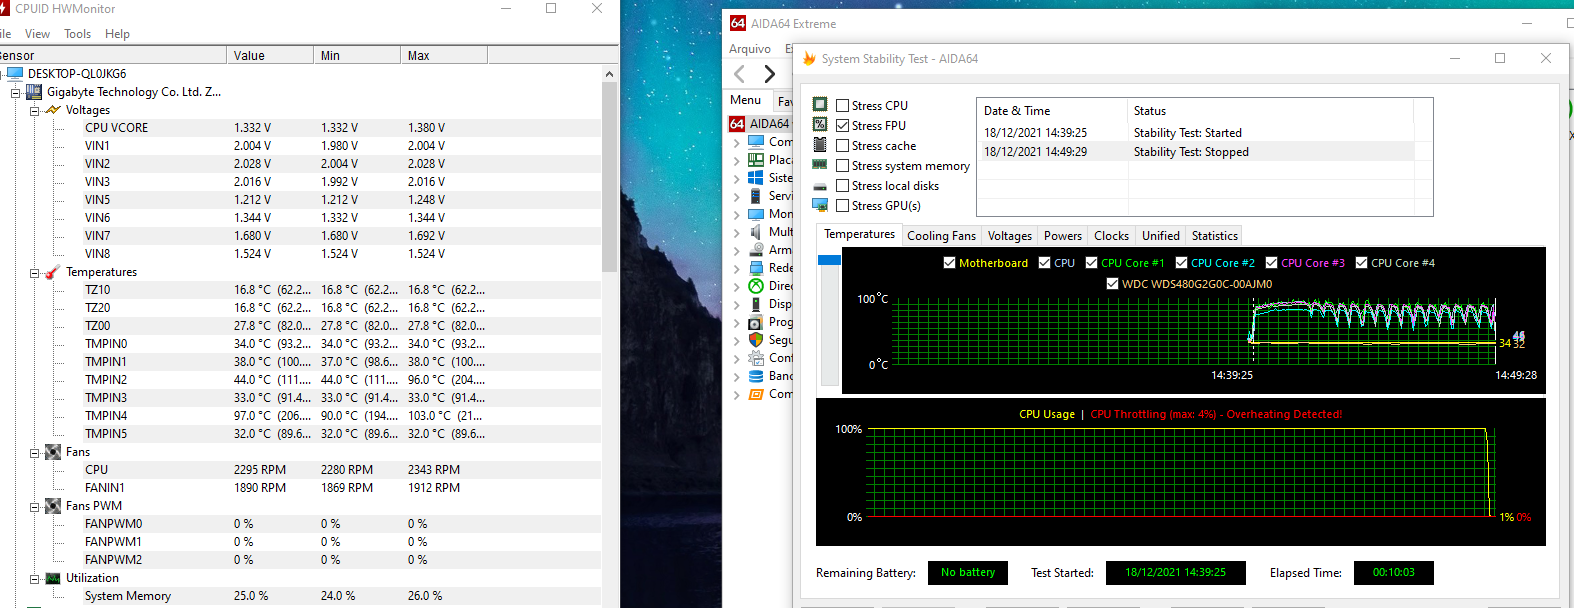Enable the Stress local disks checkbox
Viewport: 1574px width, 608px height.
[x=843, y=185]
